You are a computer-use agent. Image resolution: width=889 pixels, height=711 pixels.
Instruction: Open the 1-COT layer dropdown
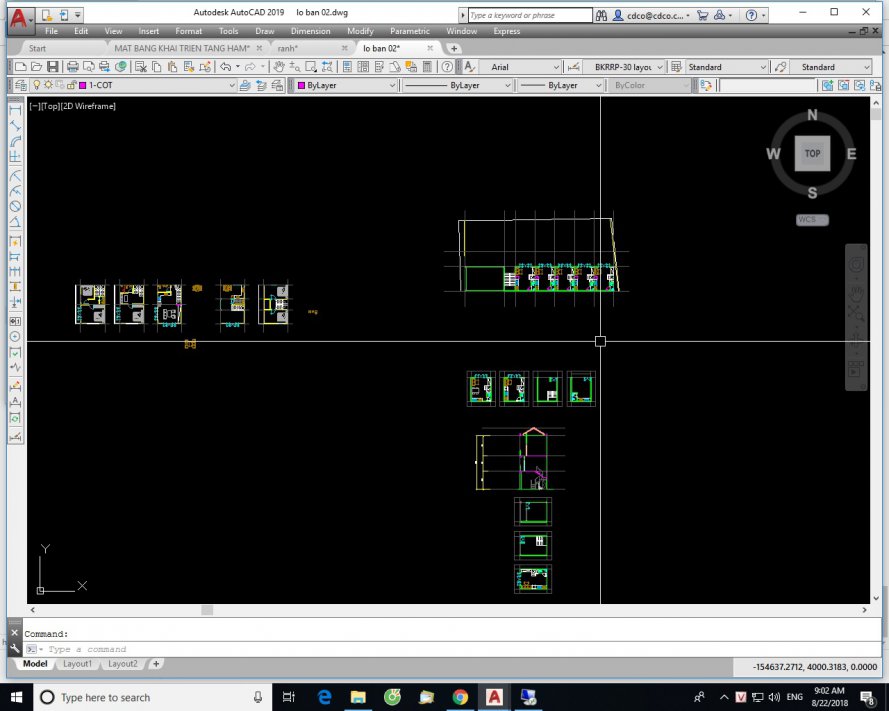[134, 85]
